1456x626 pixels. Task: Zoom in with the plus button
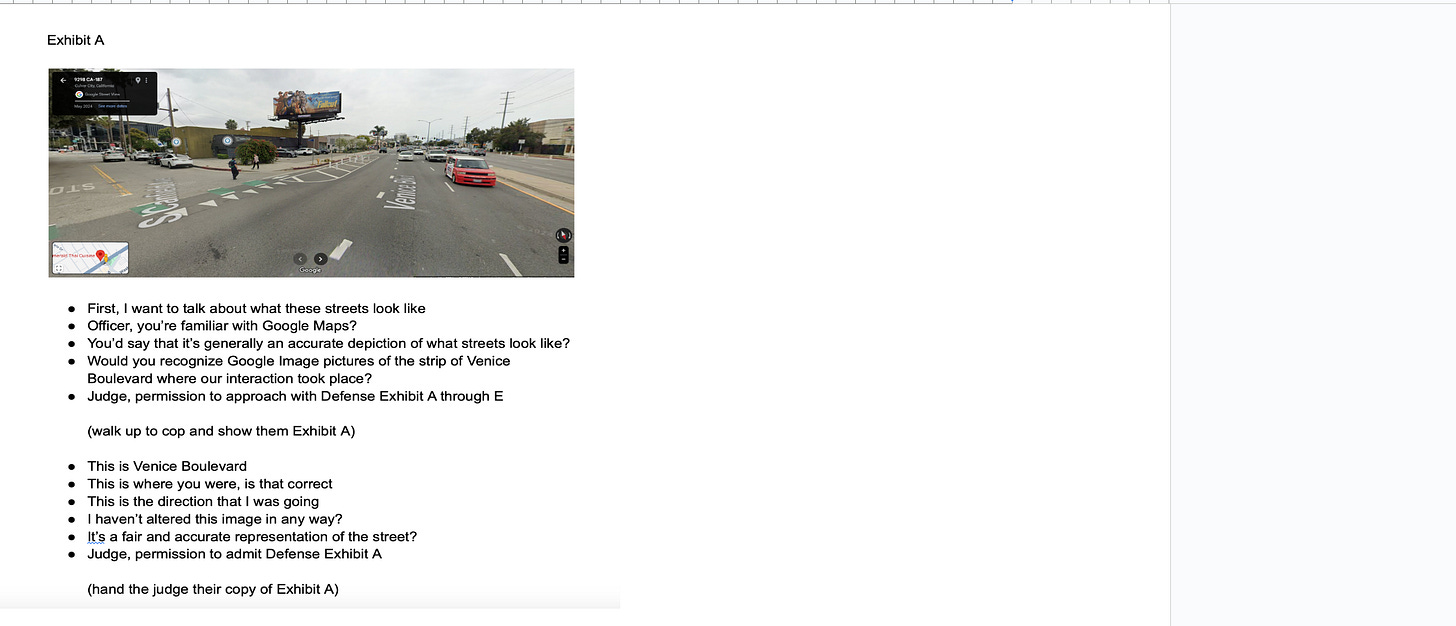coord(563,250)
